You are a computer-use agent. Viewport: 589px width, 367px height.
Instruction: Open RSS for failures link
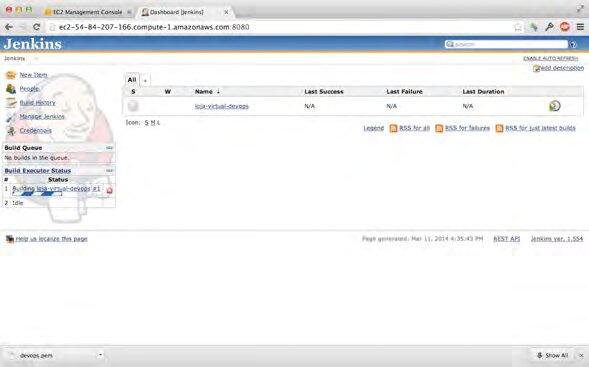coord(467,128)
